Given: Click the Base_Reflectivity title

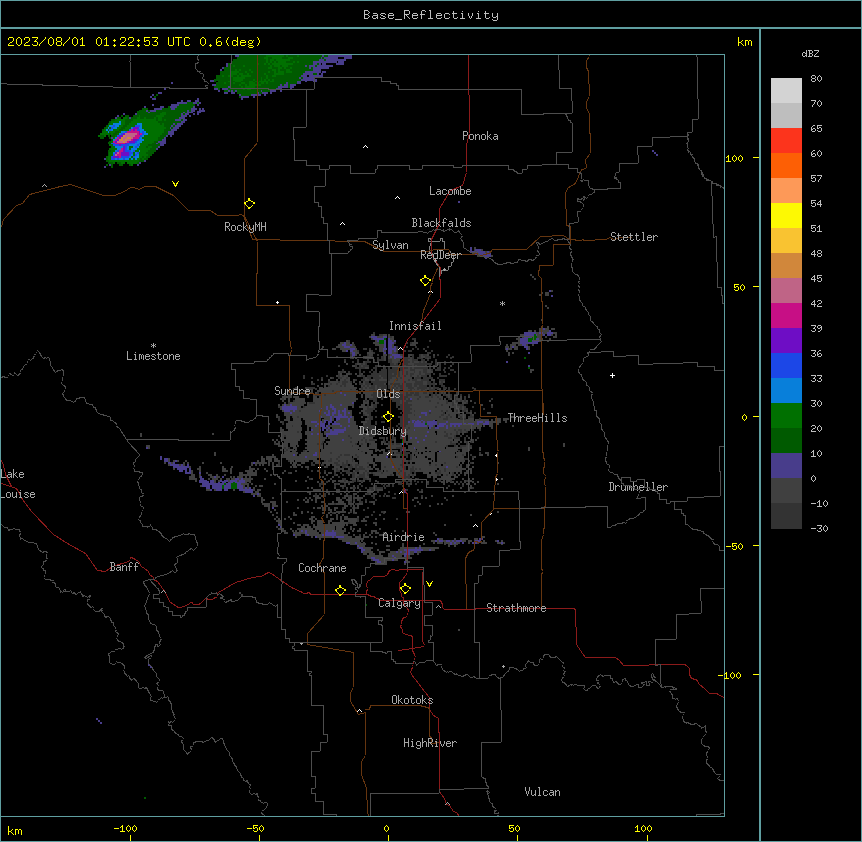Looking at the screenshot, I should pos(431,15).
